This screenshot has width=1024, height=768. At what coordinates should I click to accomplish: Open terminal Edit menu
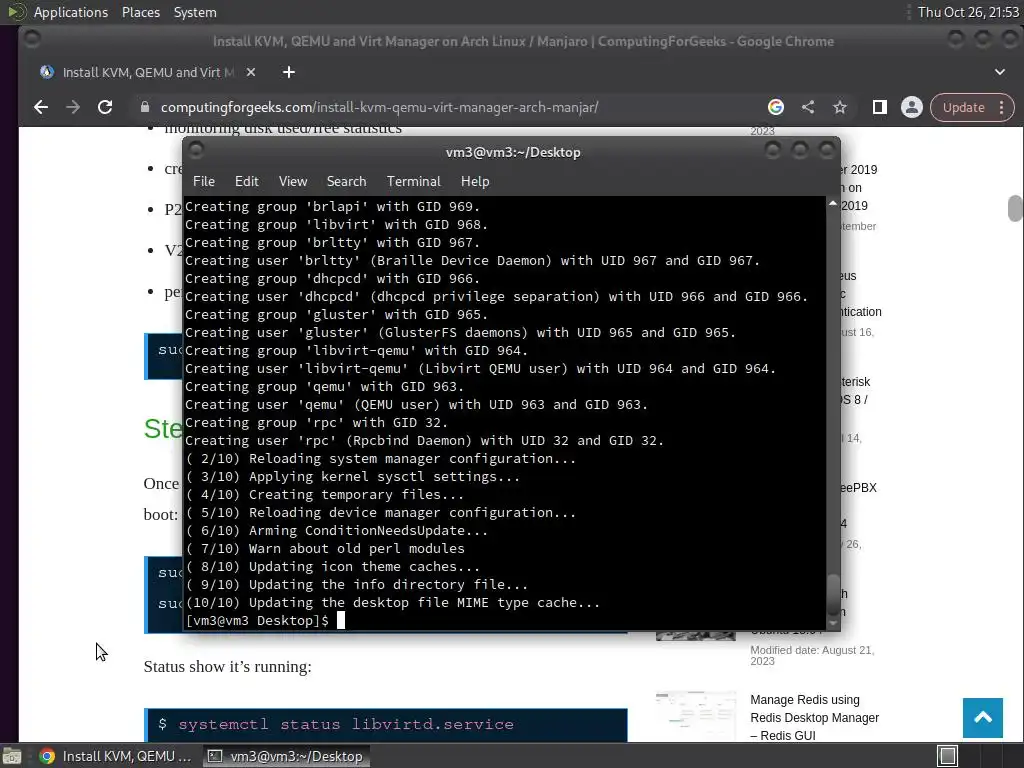[x=247, y=182]
